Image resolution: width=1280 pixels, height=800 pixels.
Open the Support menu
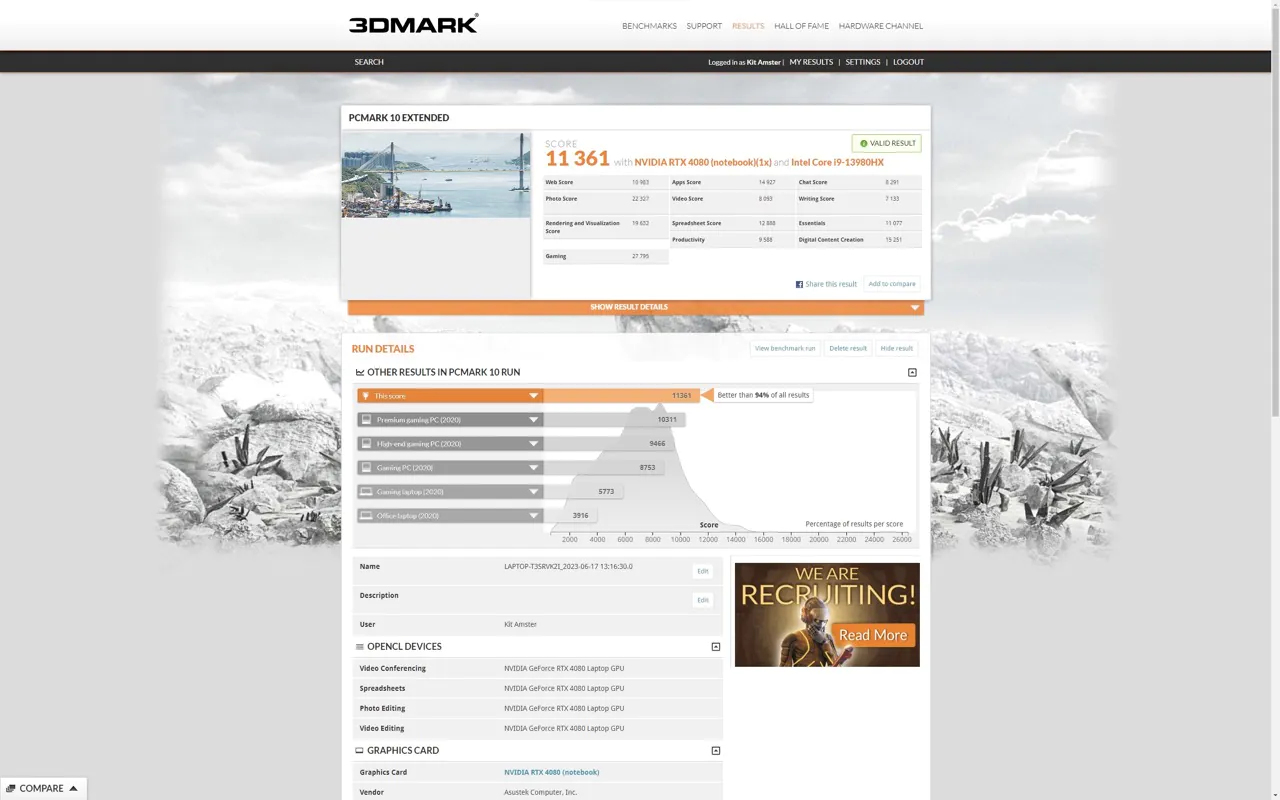[704, 26]
